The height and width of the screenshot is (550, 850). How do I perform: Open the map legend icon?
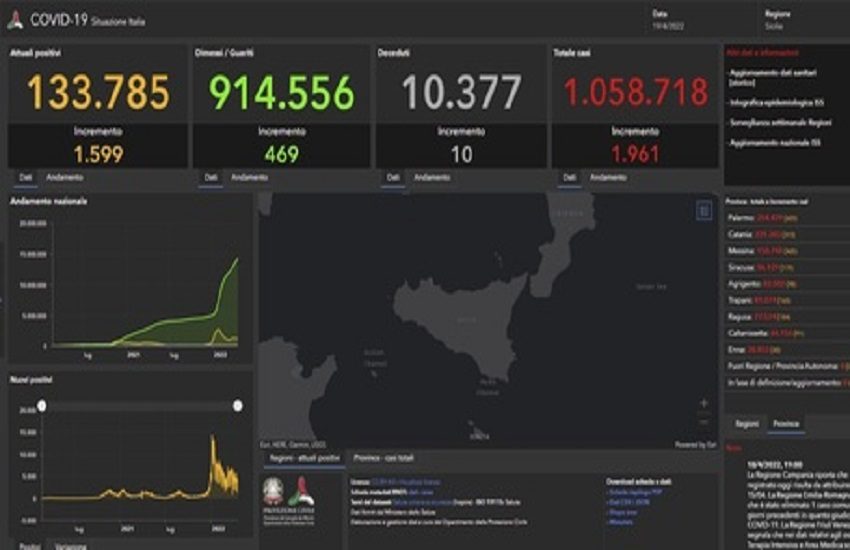point(703,210)
